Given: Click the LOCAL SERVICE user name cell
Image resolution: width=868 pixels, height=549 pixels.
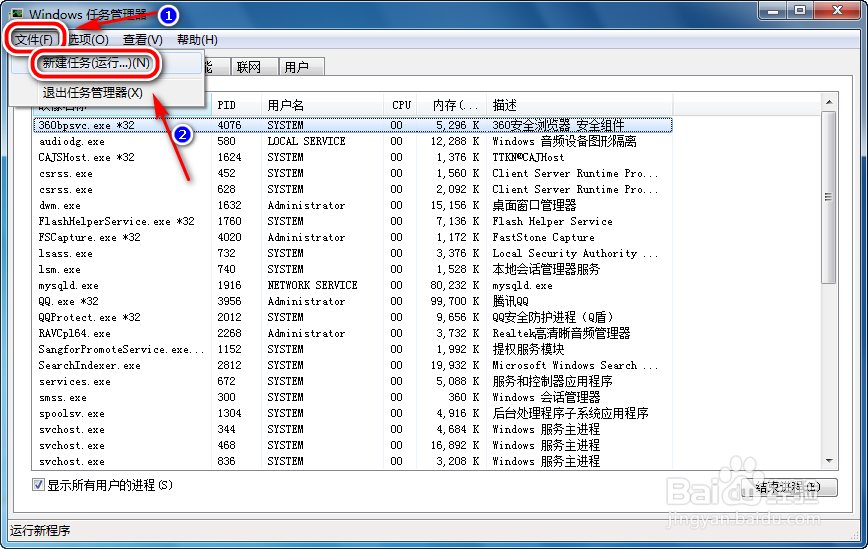Looking at the screenshot, I should coord(306,141).
